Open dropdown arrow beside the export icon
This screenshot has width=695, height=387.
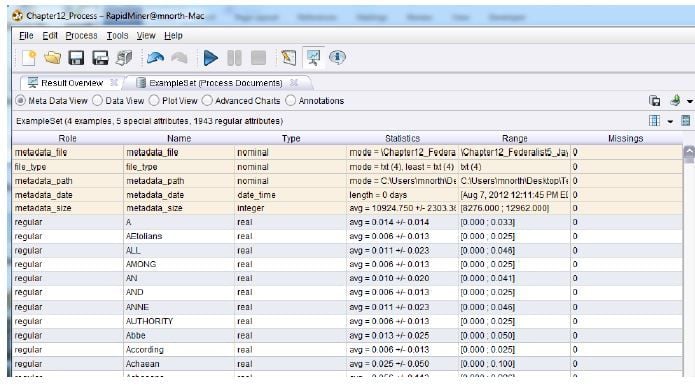pos(690,102)
